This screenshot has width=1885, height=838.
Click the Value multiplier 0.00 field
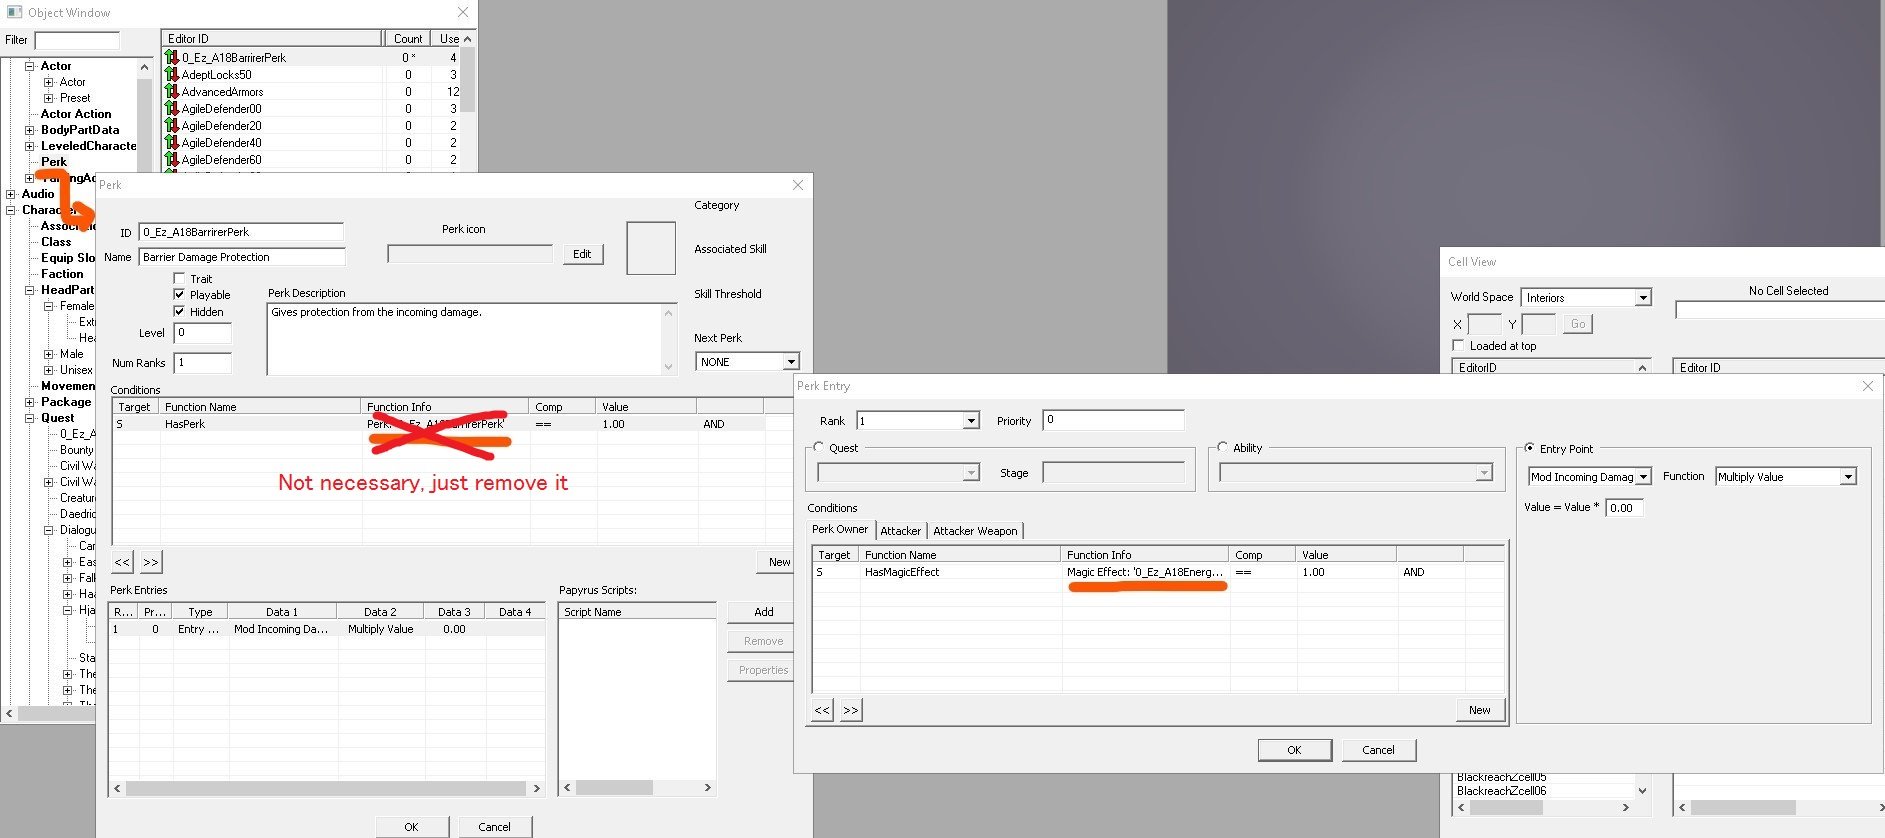(1625, 508)
